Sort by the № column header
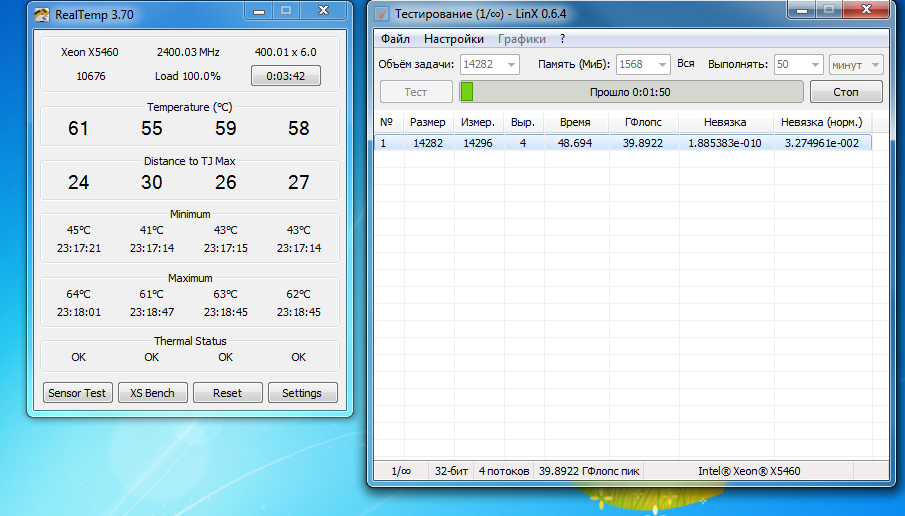This screenshot has height=516, width=905. [389, 122]
